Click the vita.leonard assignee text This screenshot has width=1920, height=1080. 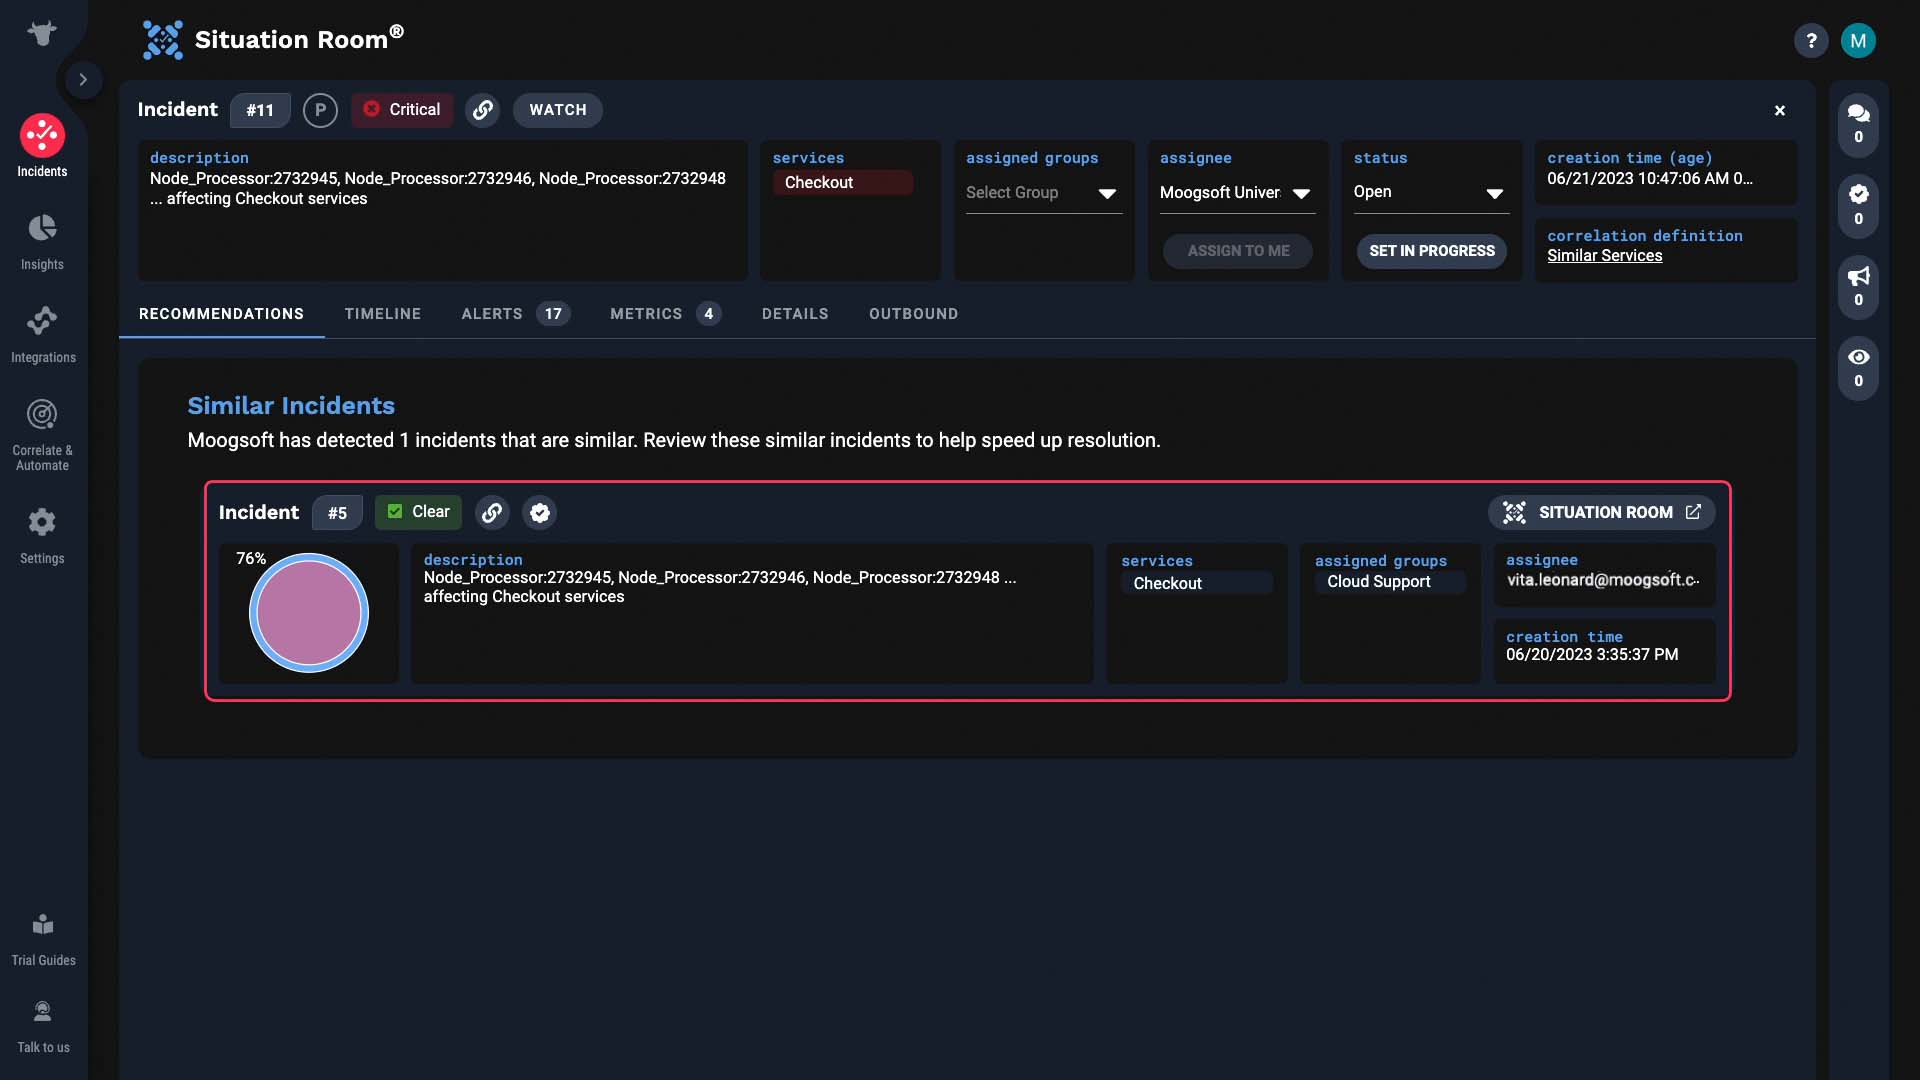point(1603,580)
